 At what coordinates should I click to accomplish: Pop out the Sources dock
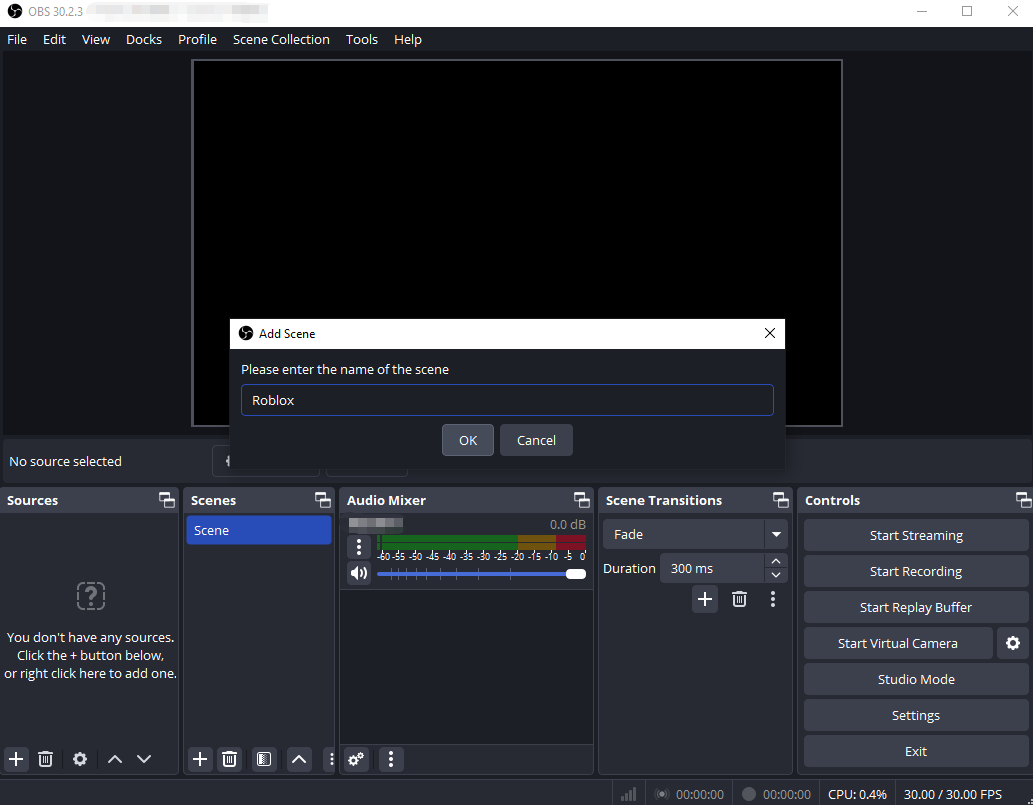(166, 500)
